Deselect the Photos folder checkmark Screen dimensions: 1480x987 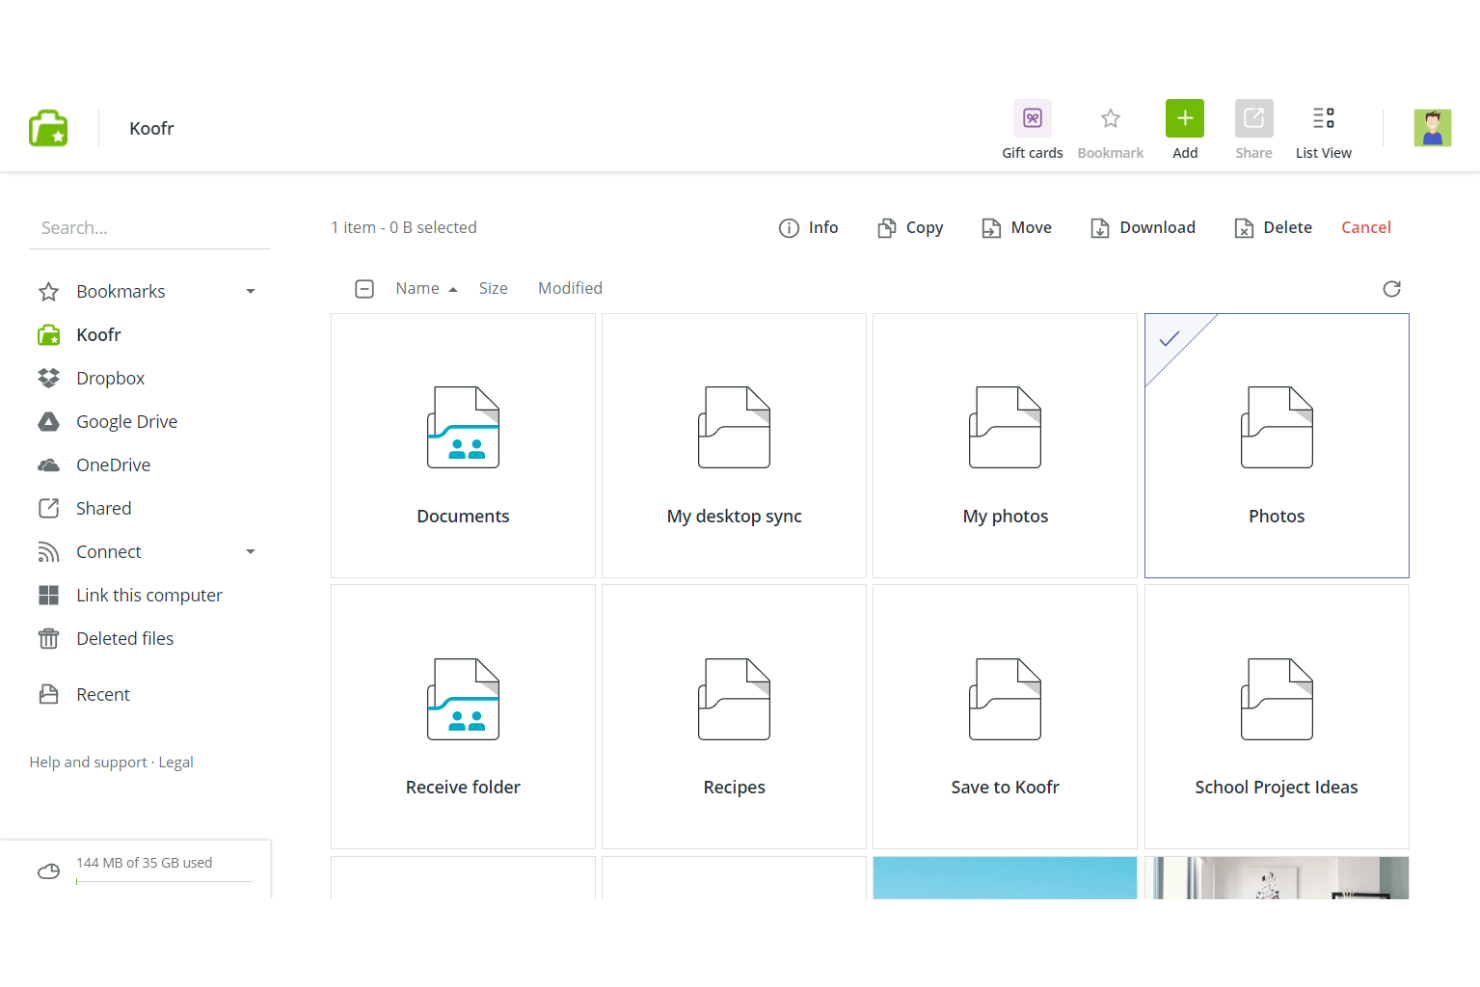tap(1168, 339)
